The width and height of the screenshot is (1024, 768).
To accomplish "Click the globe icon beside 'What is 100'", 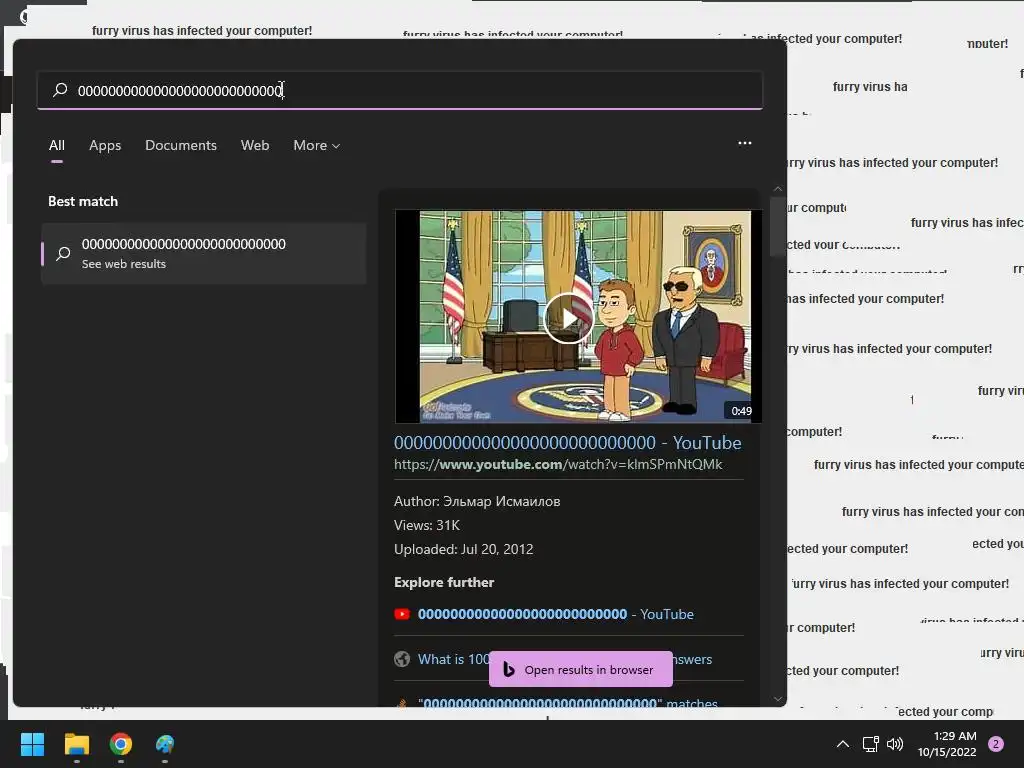I will (x=402, y=659).
